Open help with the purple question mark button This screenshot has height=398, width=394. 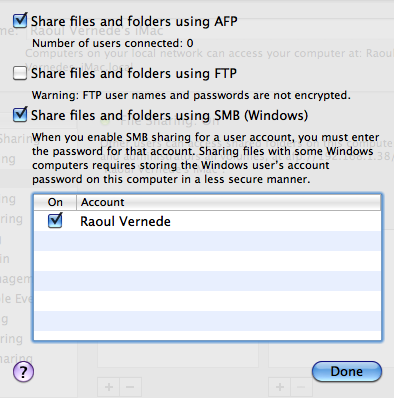23,372
